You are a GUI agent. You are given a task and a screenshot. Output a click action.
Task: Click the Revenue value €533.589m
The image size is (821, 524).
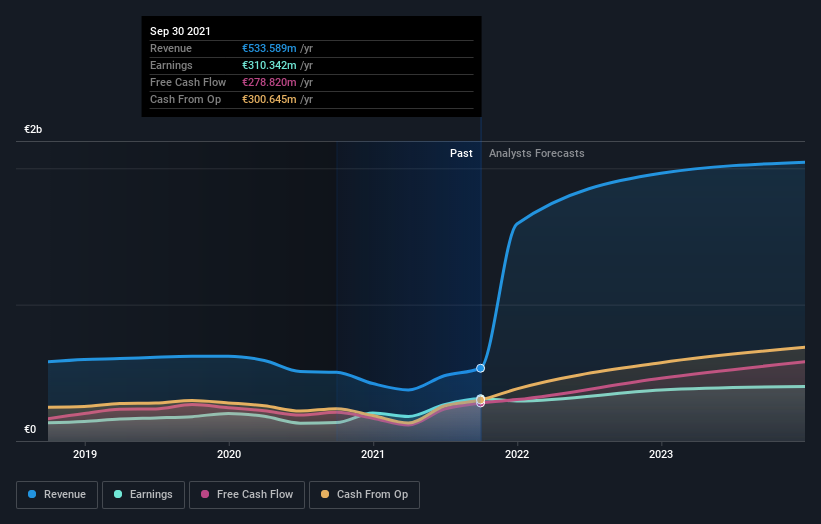269,48
